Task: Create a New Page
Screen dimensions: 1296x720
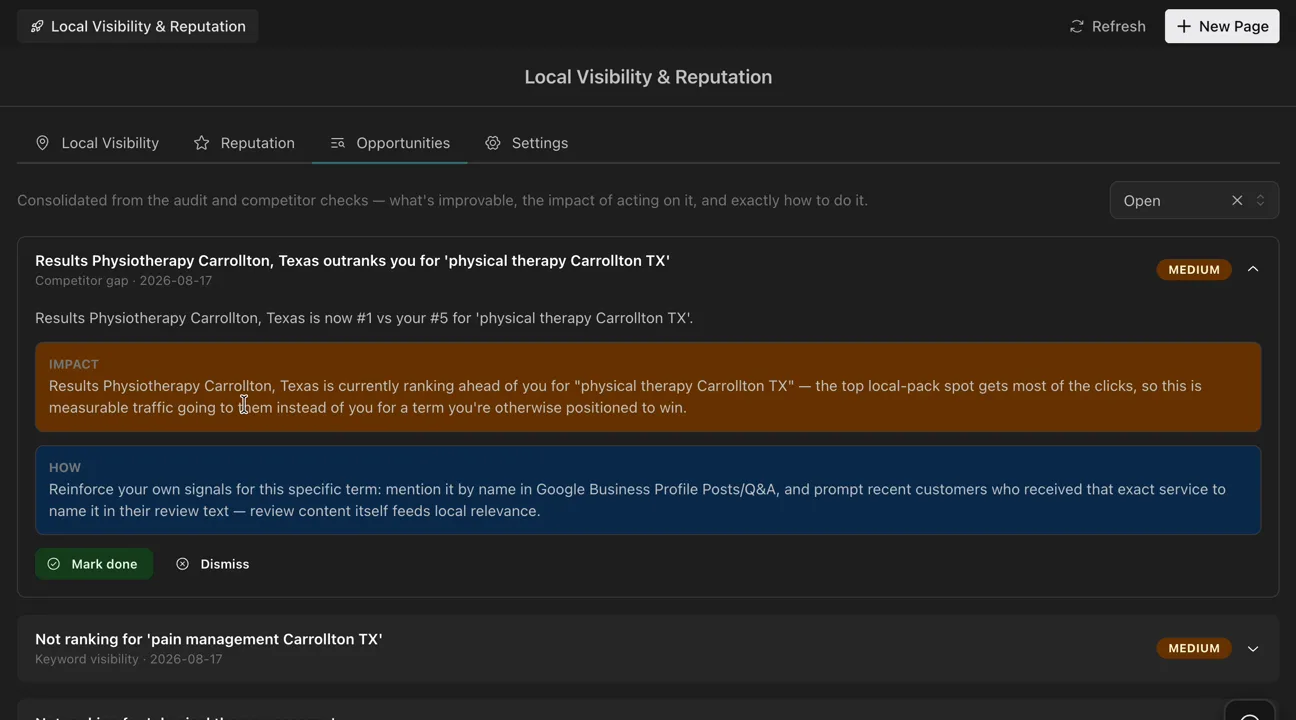Action: pos(1222,26)
